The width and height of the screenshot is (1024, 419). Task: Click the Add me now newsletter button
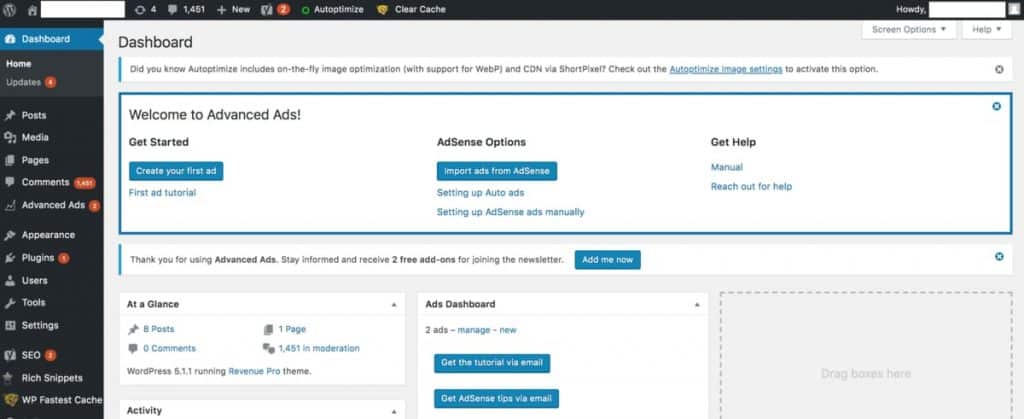[608, 260]
